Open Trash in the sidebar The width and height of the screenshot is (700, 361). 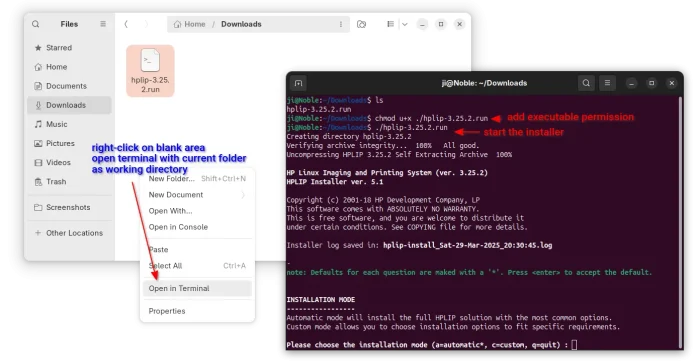pyautogui.click(x=70, y=182)
